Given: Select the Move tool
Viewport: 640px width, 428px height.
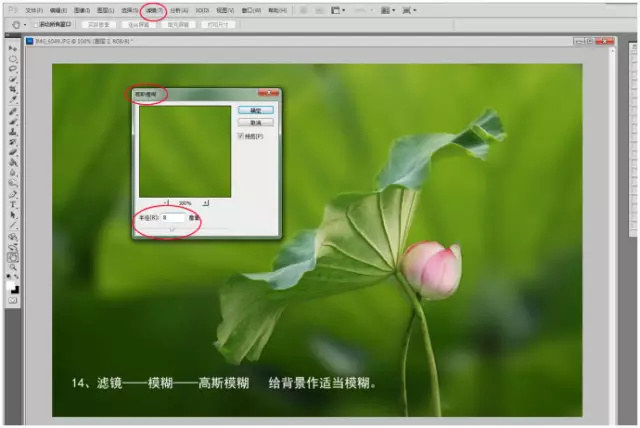Looking at the screenshot, I should [x=13, y=48].
